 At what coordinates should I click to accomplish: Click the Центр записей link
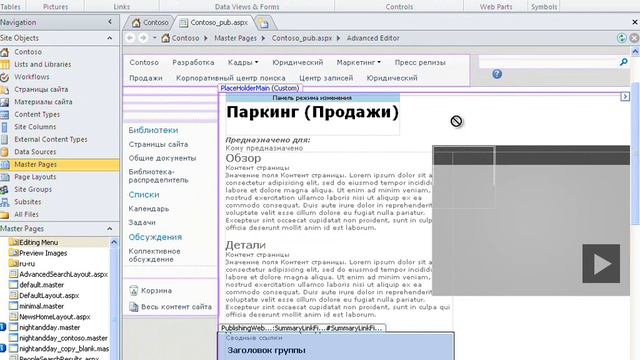[326, 78]
